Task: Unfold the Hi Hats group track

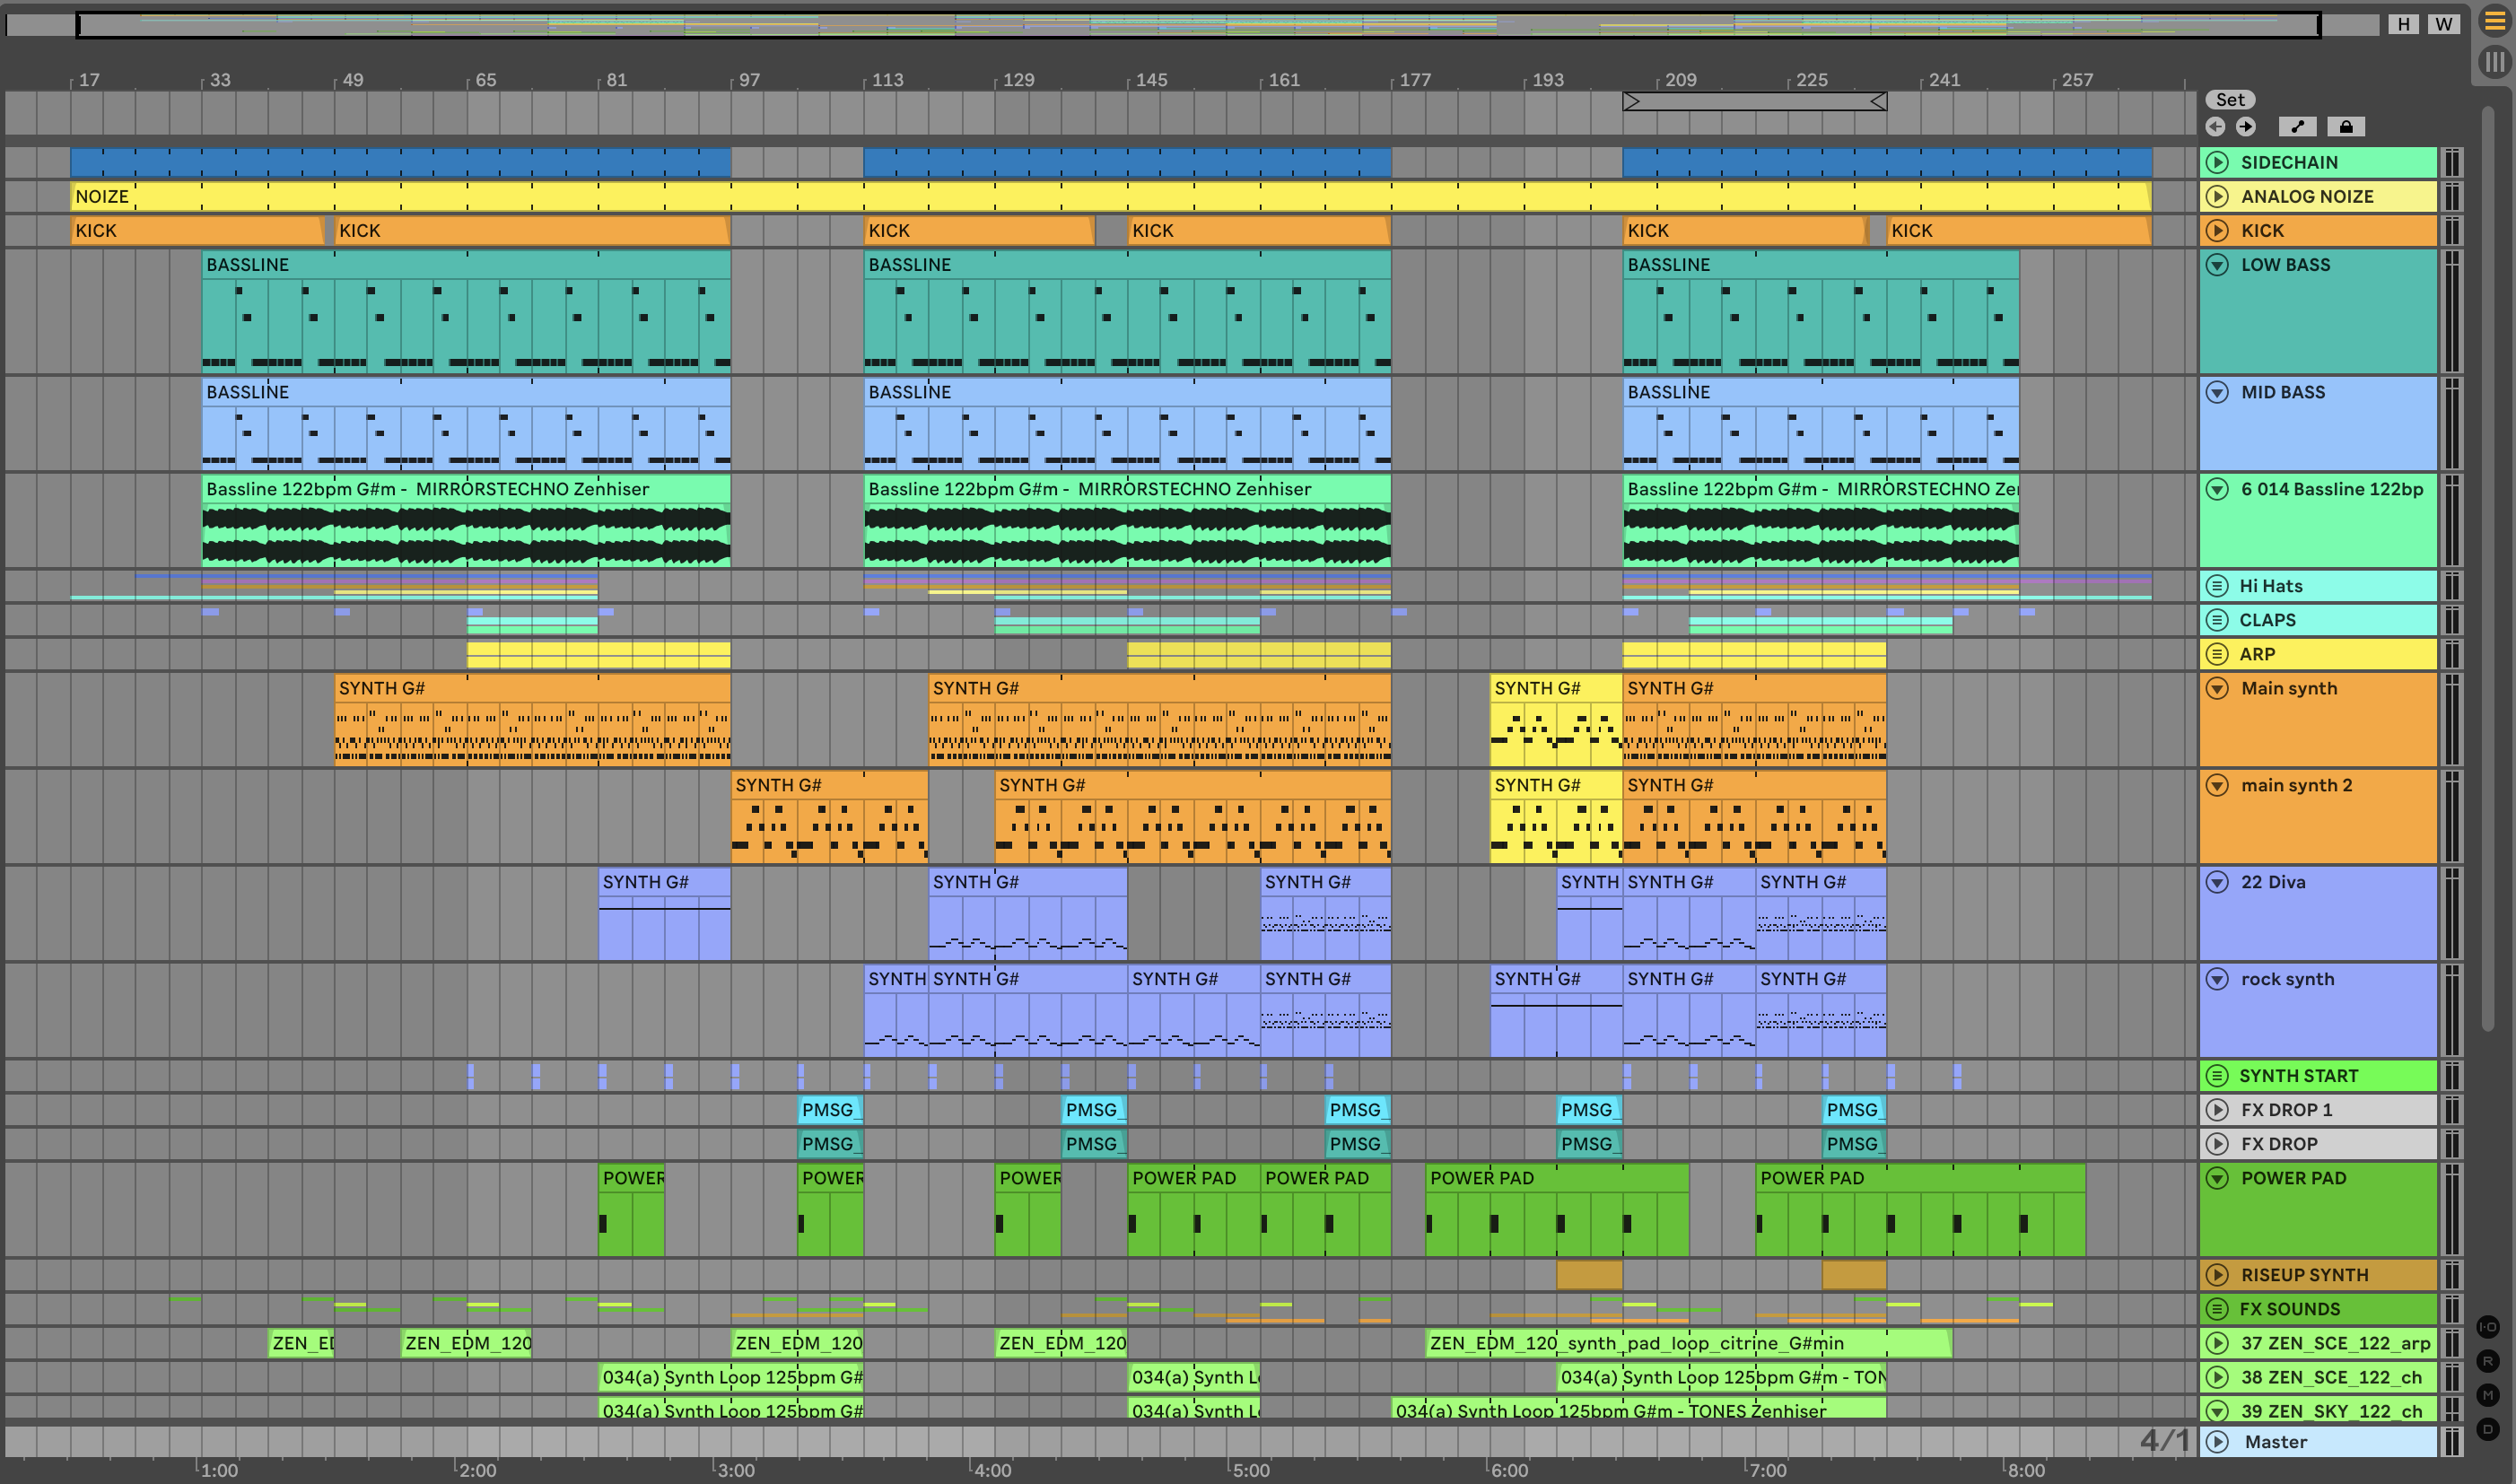Action: [x=2217, y=586]
